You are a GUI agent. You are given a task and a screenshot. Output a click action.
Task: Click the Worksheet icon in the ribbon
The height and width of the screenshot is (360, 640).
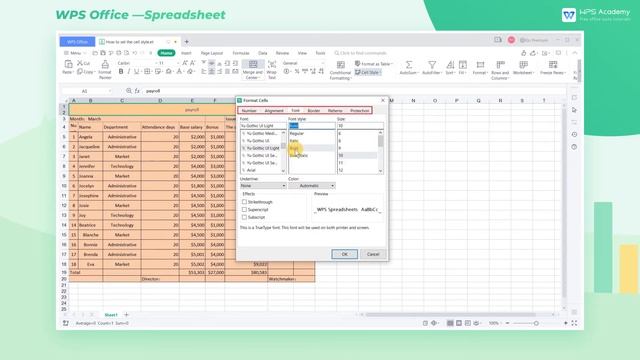pyautogui.click(x=523, y=64)
